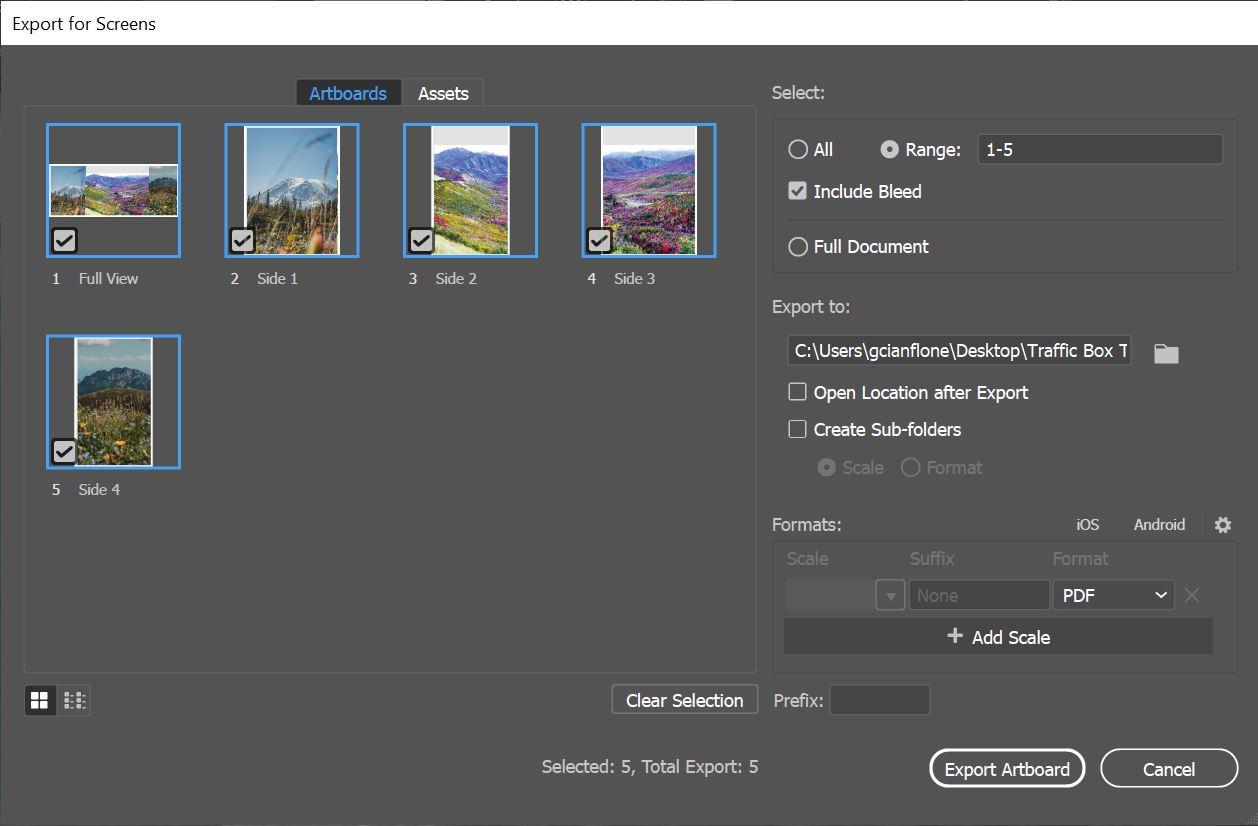
Task: Switch to grid thumbnail view
Action: (x=40, y=700)
